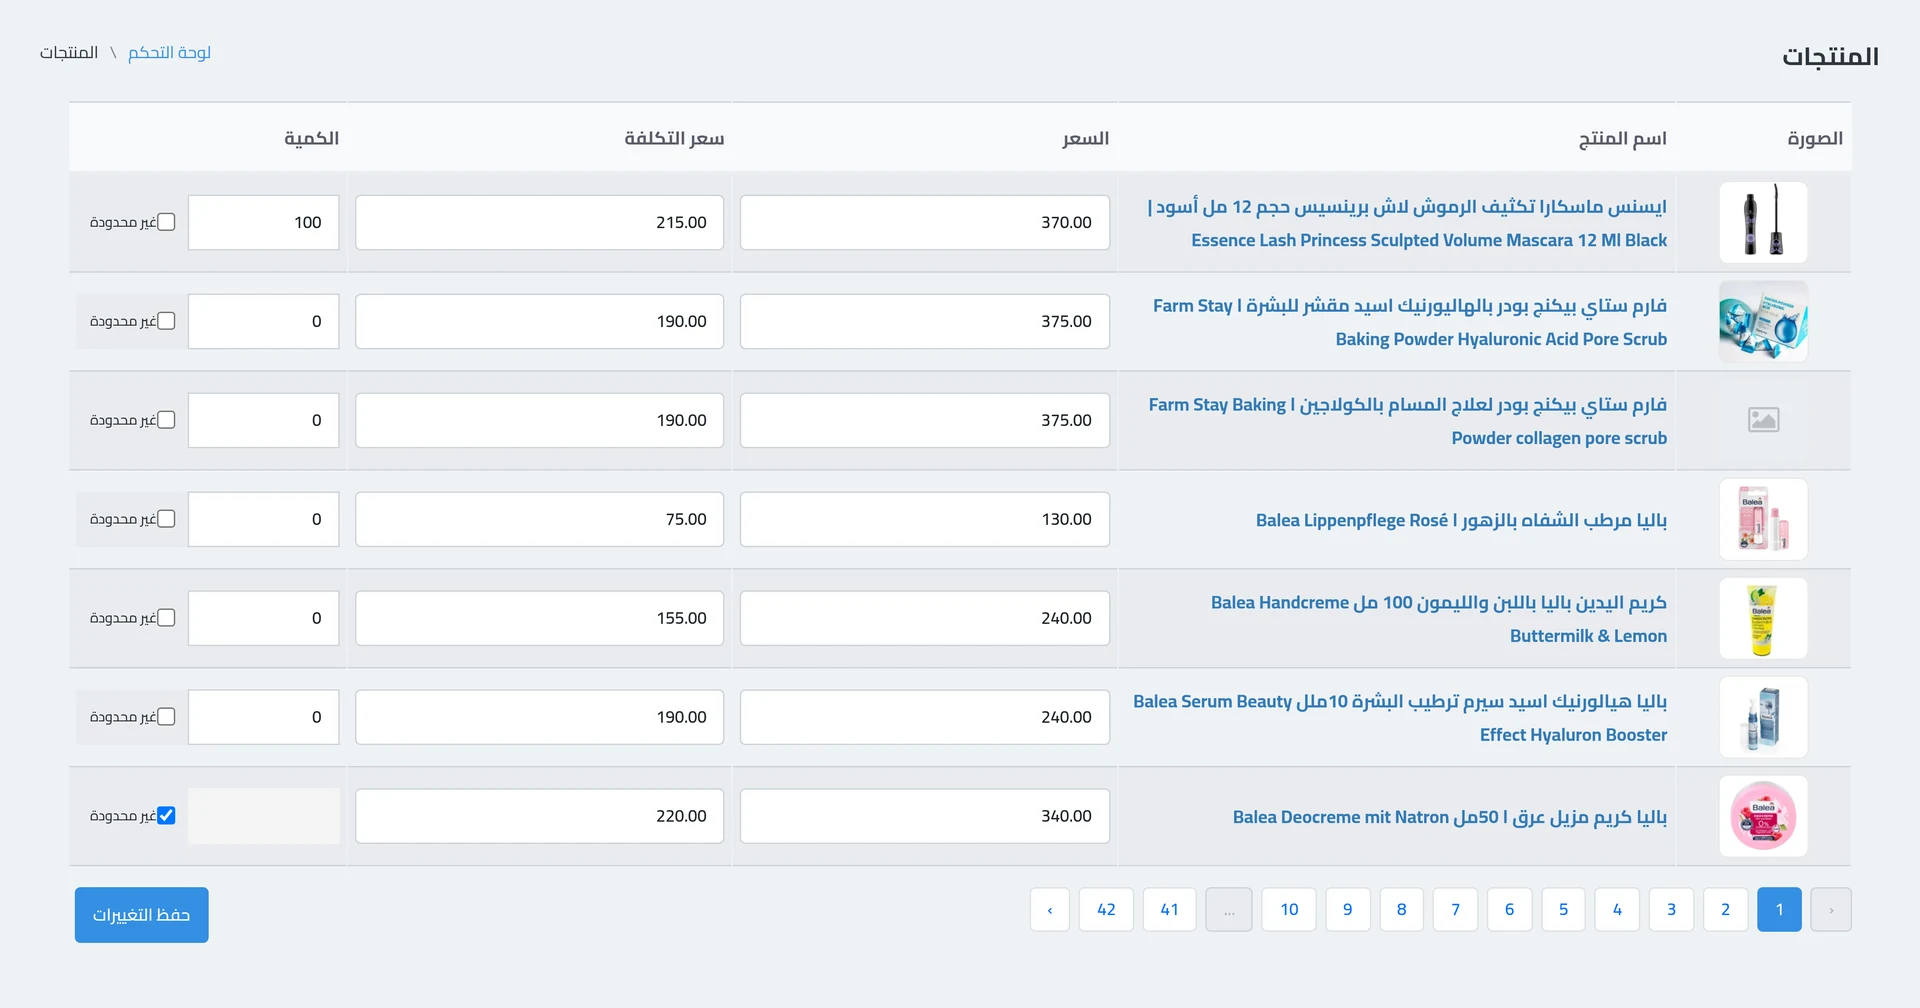Viewport: 1920px width, 1008px height.
Task: Edit quantity field for Balea Lippenpflege Rosé
Action: pyautogui.click(x=264, y=519)
